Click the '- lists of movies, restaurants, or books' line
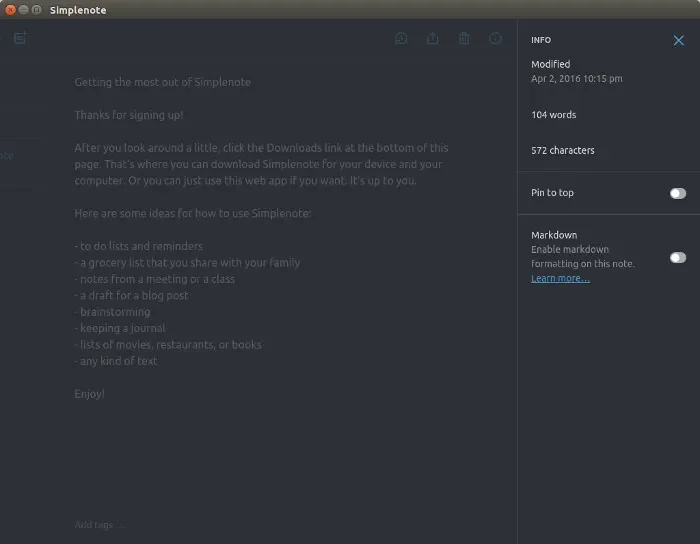Image resolution: width=700 pixels, height=544 pixels. click(168, 345)
